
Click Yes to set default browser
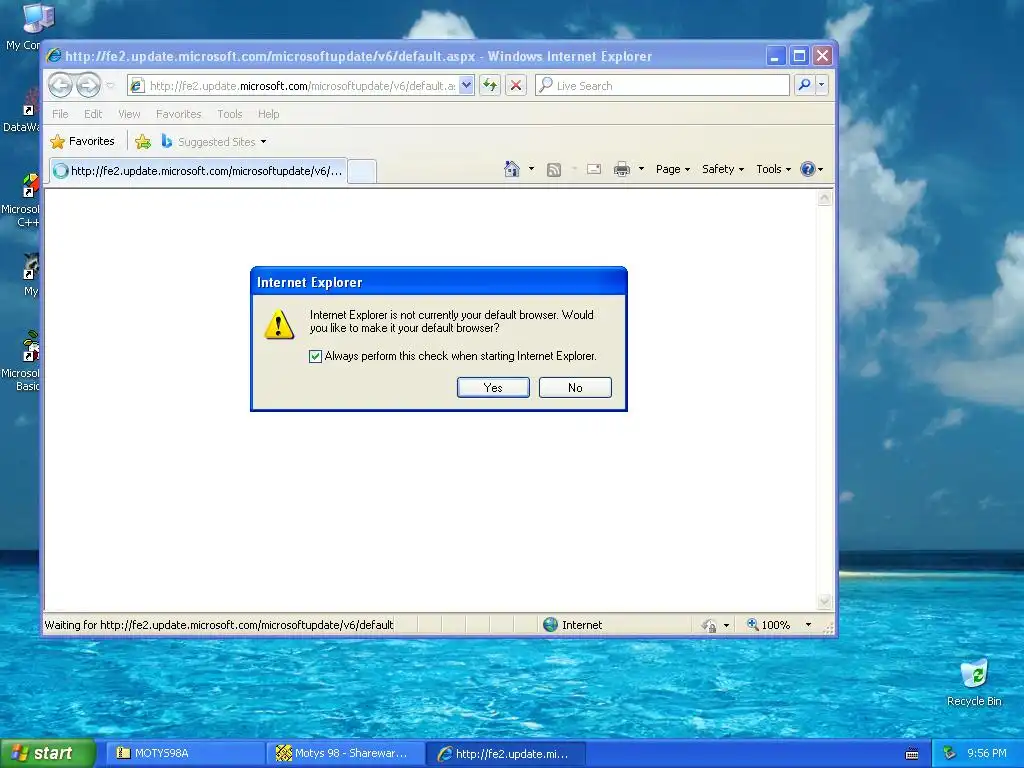coord(493,387)
